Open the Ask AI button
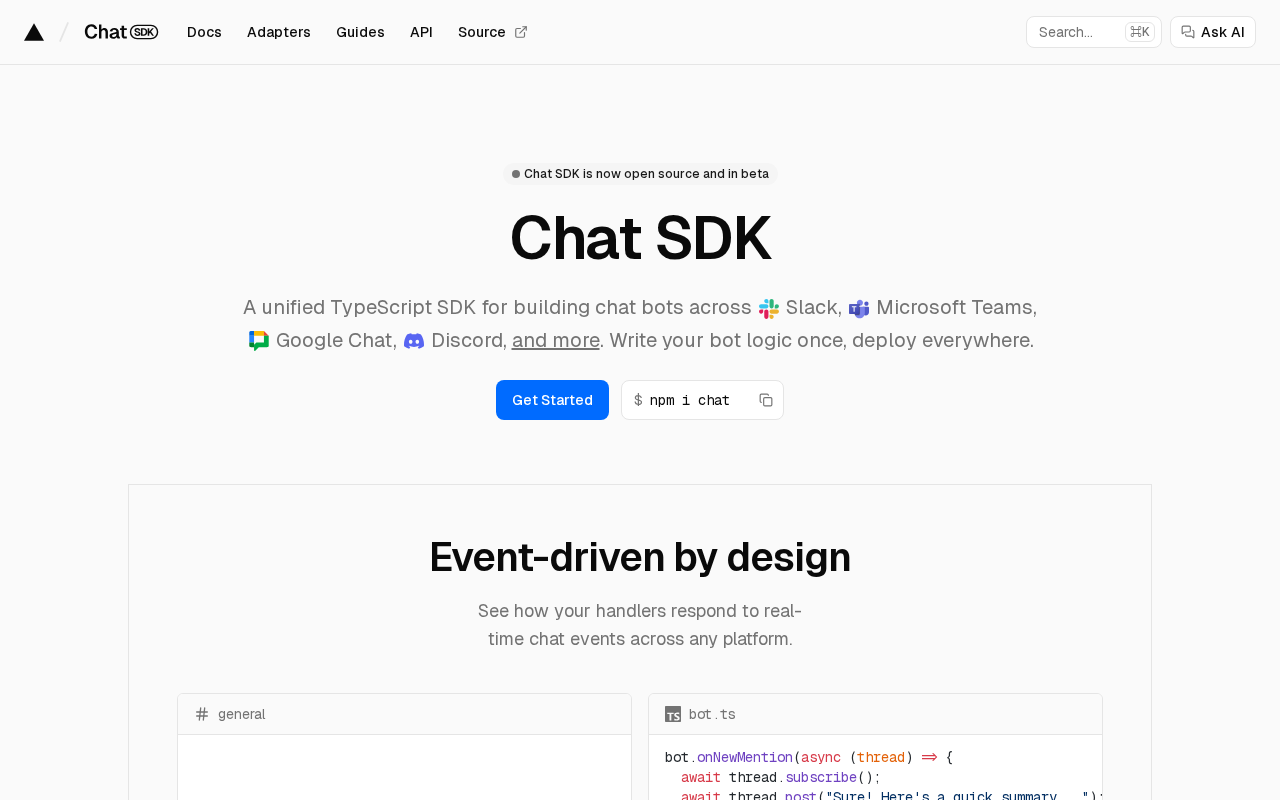 1213,32
